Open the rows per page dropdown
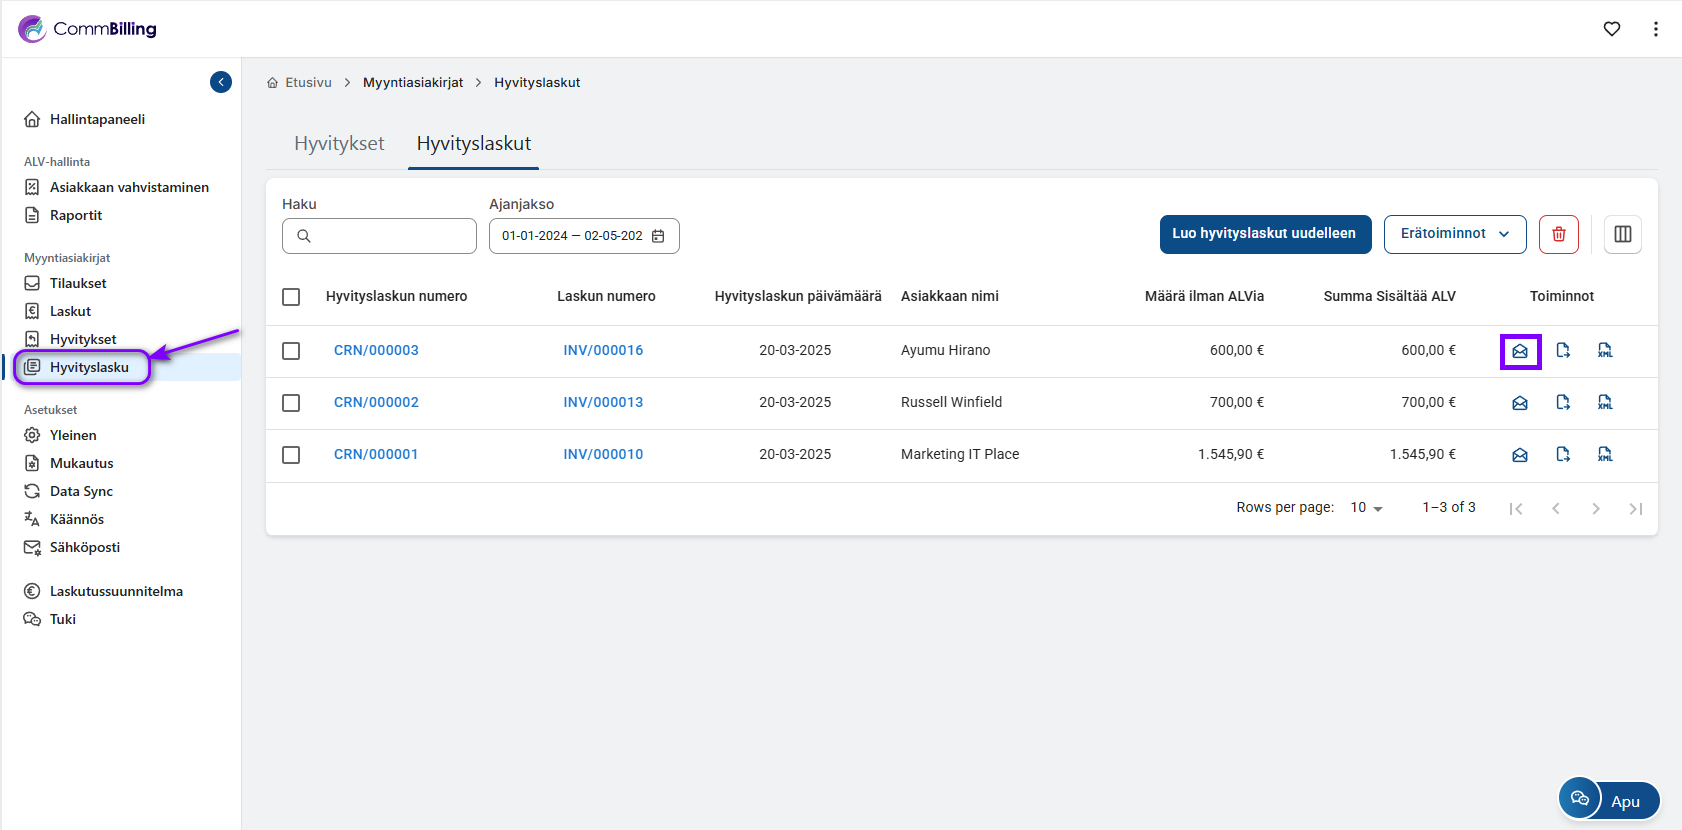Screen dimensions: 1682x830 coord(1366,508)
